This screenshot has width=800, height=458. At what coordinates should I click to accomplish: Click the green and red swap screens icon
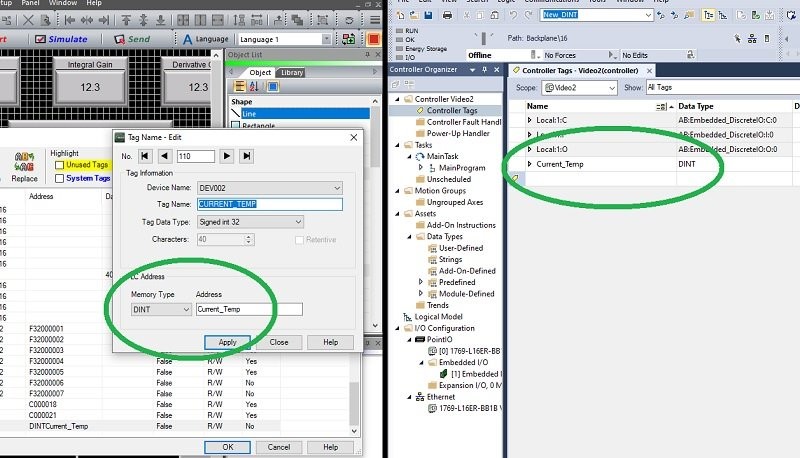pyautogui.click(x=349, y=39)
